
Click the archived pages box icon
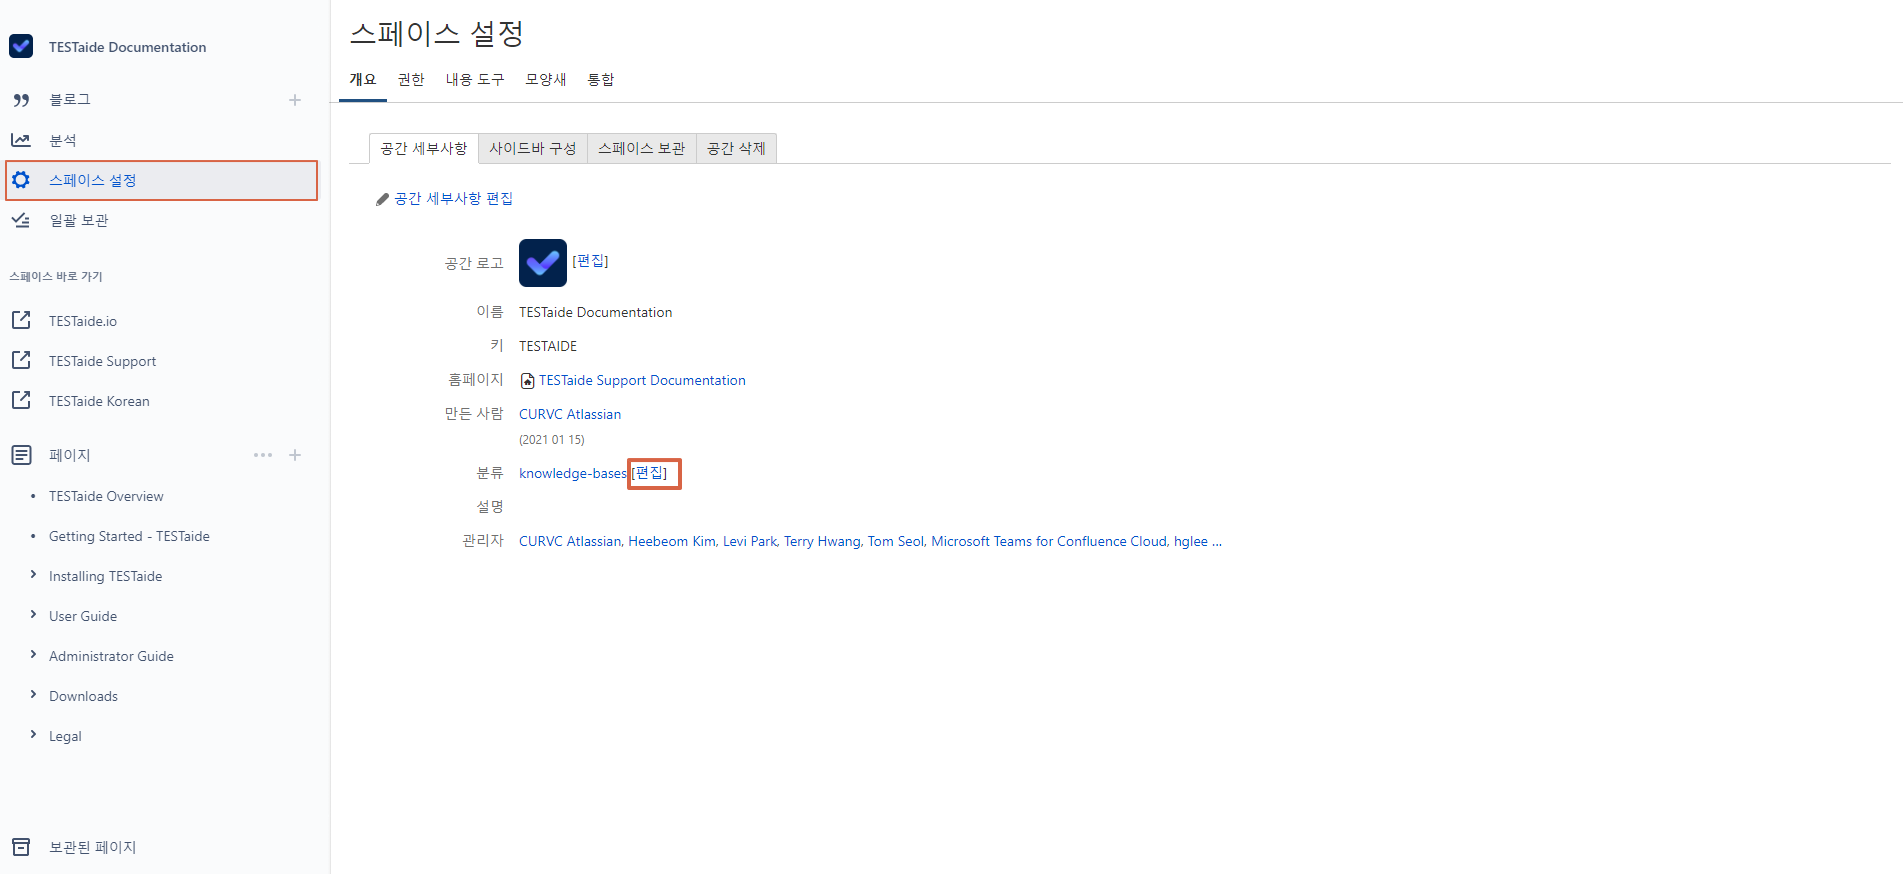point(21,847)
